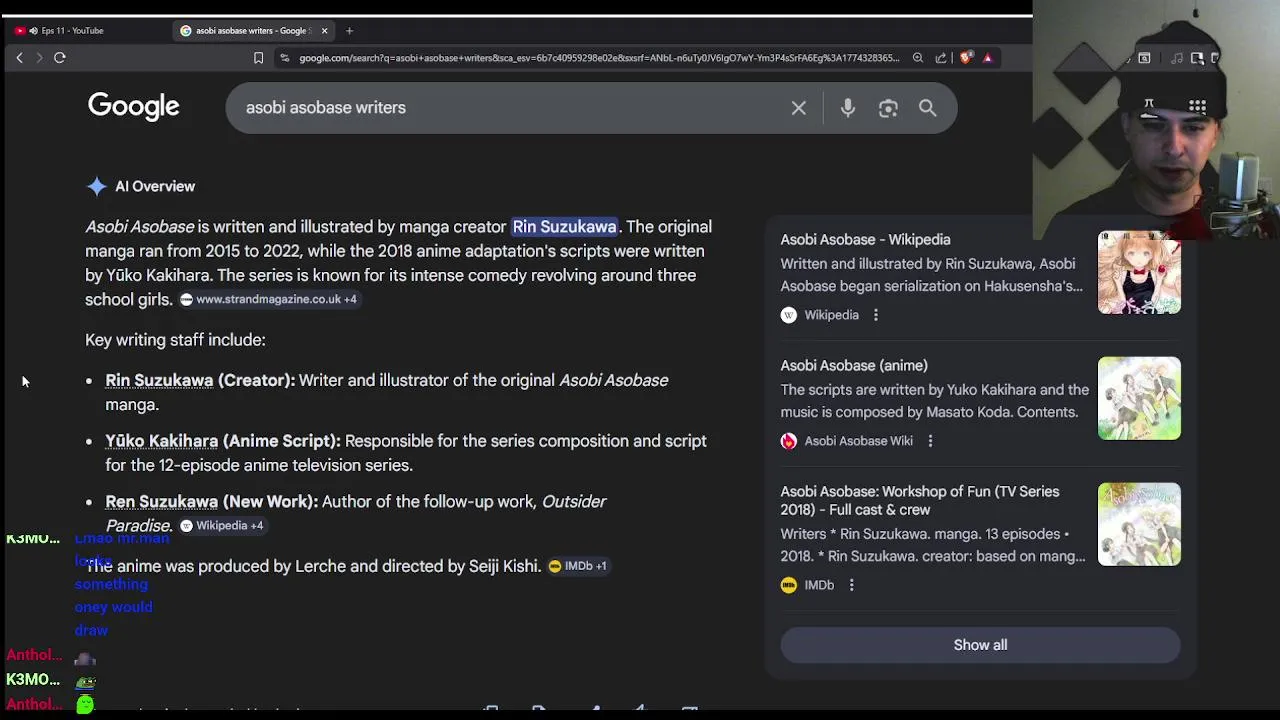Click the Brave Rewards triangle icon
1280x720 pixels.
click(x=987, y=58)
